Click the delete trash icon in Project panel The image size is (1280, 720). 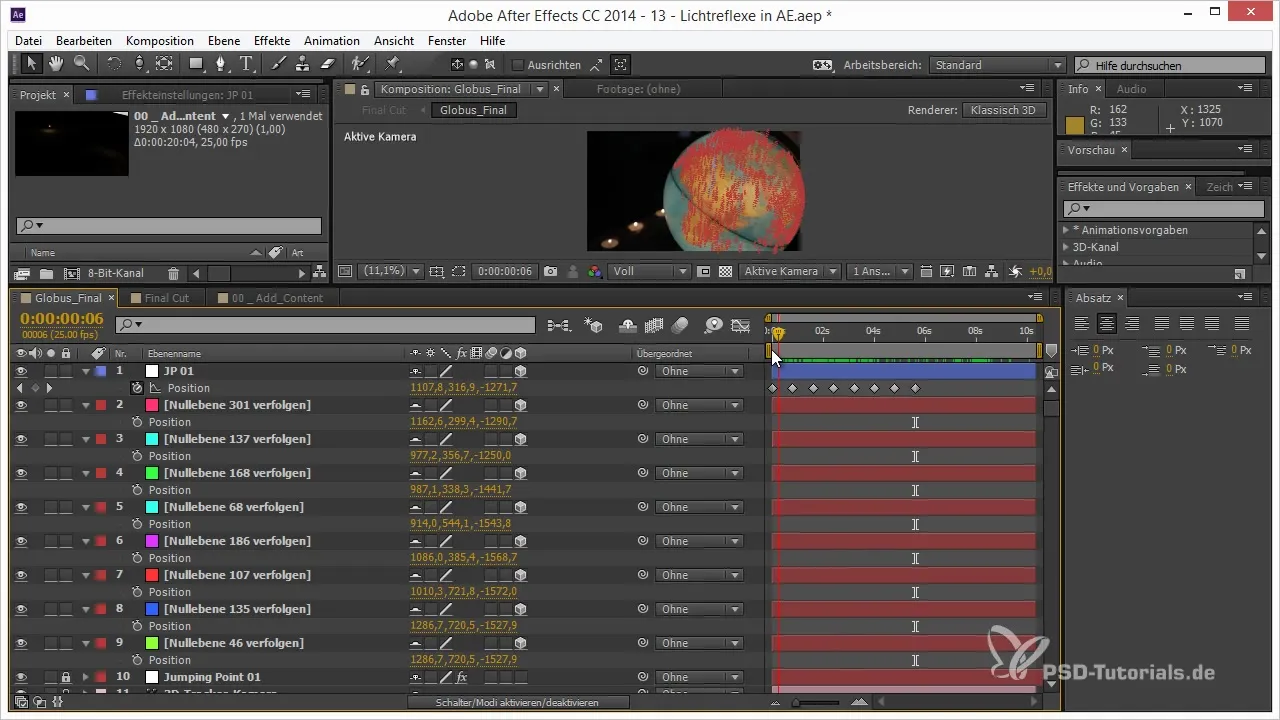click(x=173, y=273)
